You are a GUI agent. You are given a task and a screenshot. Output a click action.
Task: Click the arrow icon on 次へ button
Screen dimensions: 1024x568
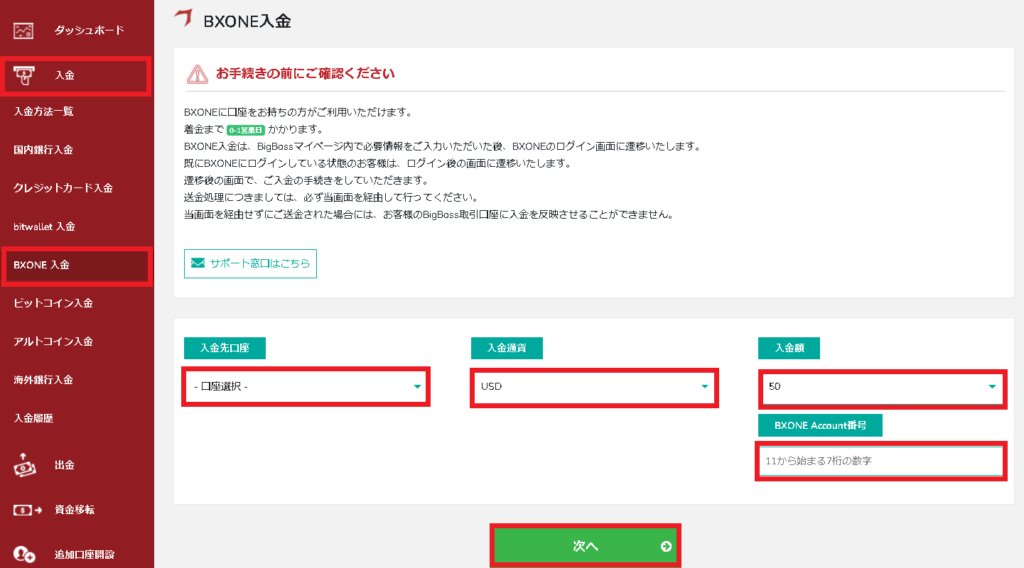click(x=665, y=546)
